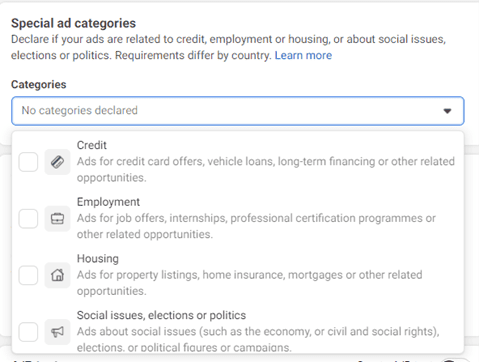
Task: Open the Learn more link
Action: tap(303, 55)
